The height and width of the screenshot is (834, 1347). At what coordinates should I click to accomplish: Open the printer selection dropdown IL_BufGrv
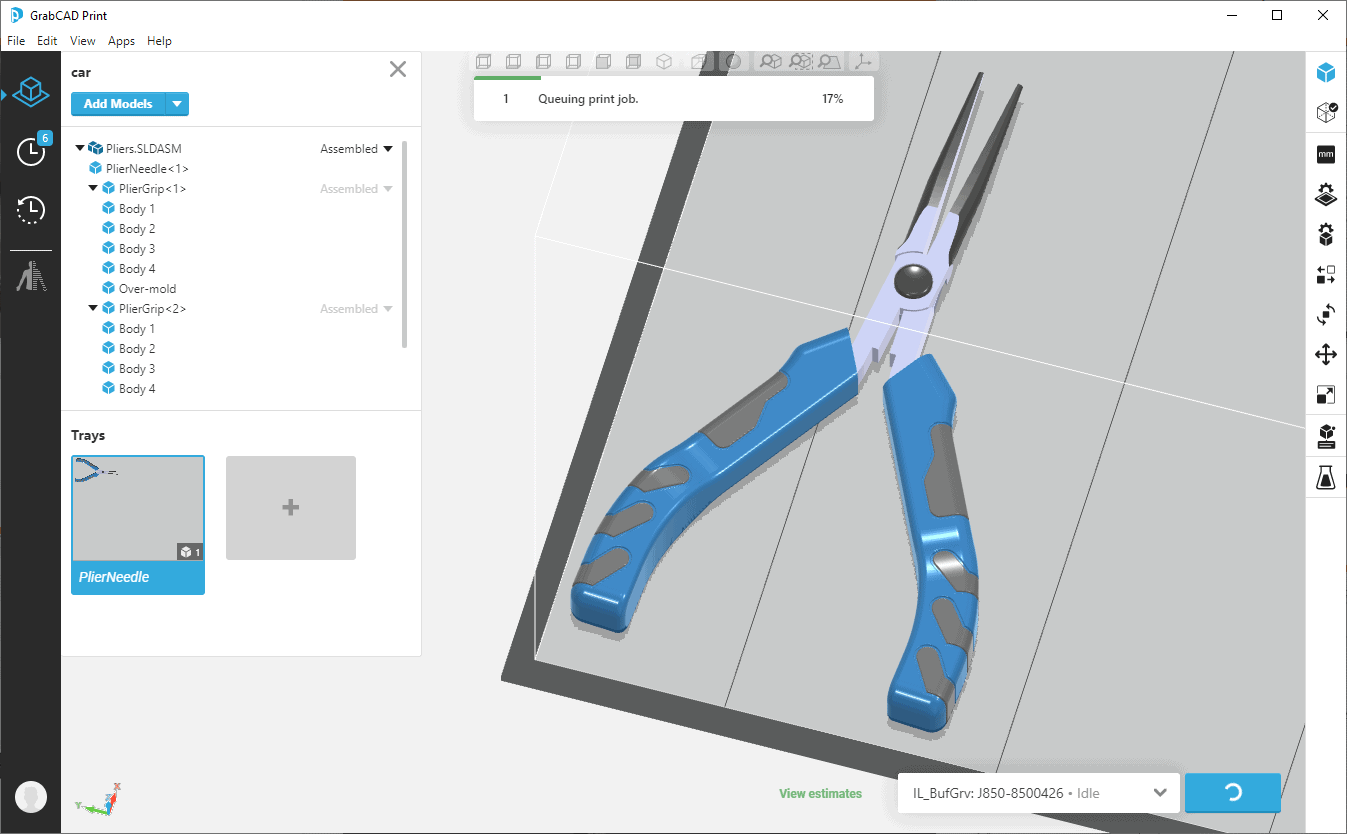(x=1039, y=793)
